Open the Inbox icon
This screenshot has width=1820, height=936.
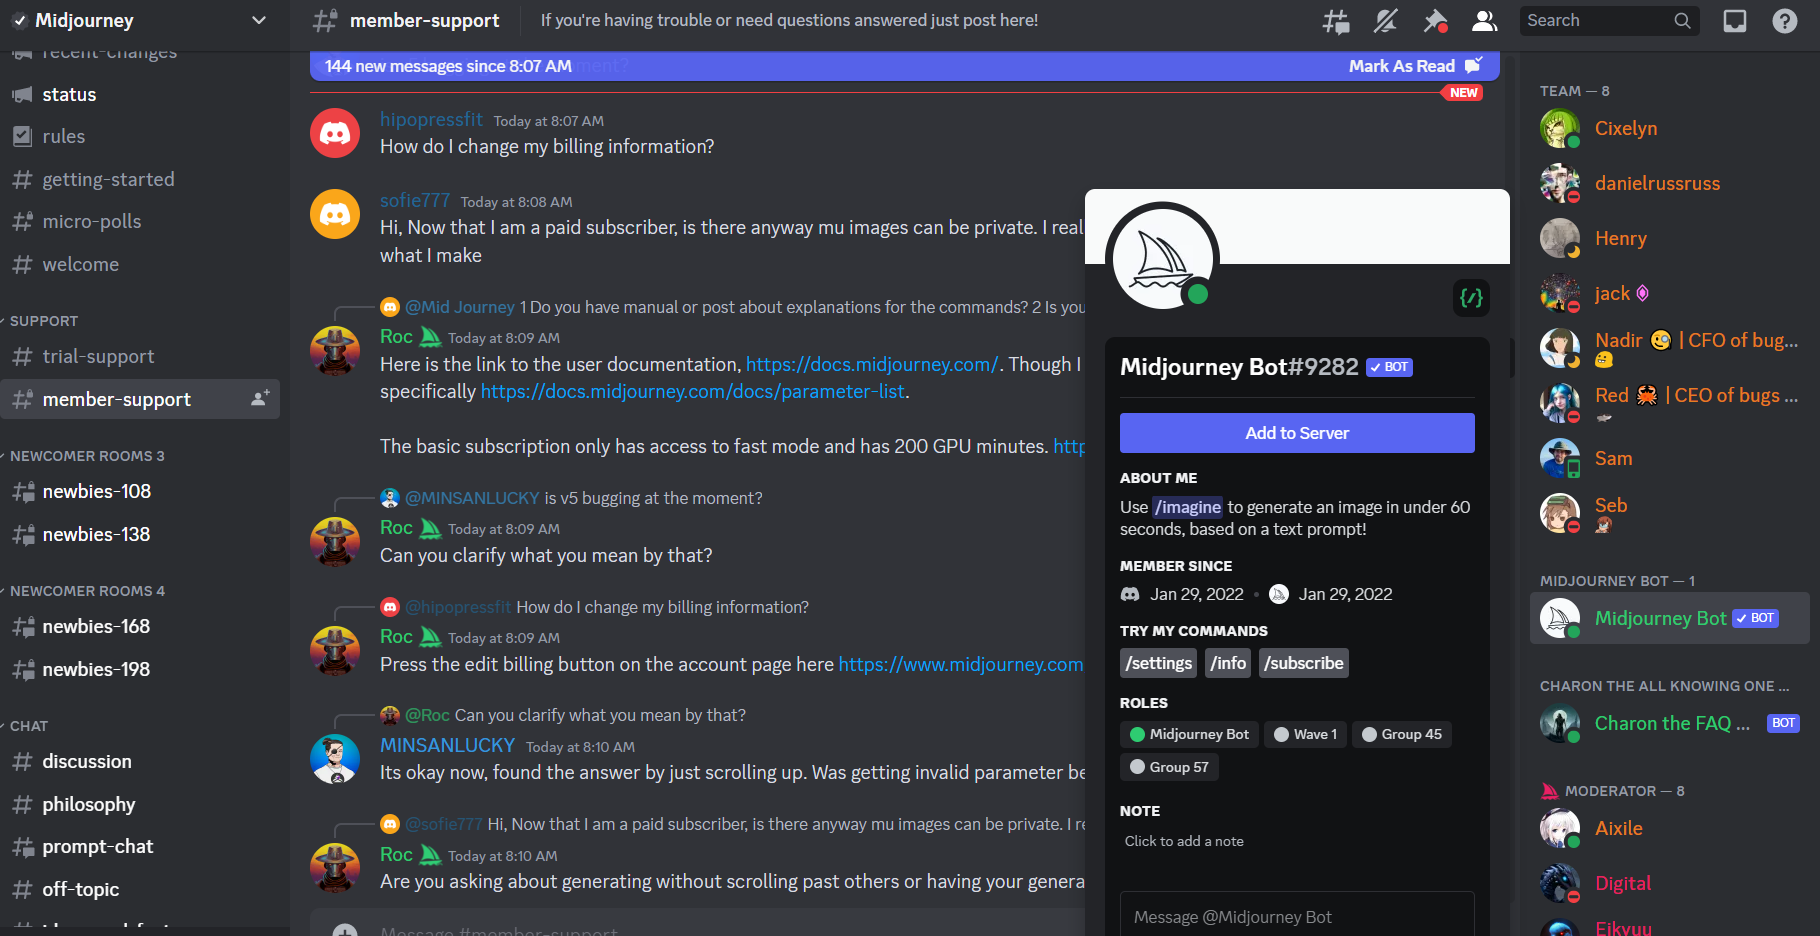(x=1735, y=21)
